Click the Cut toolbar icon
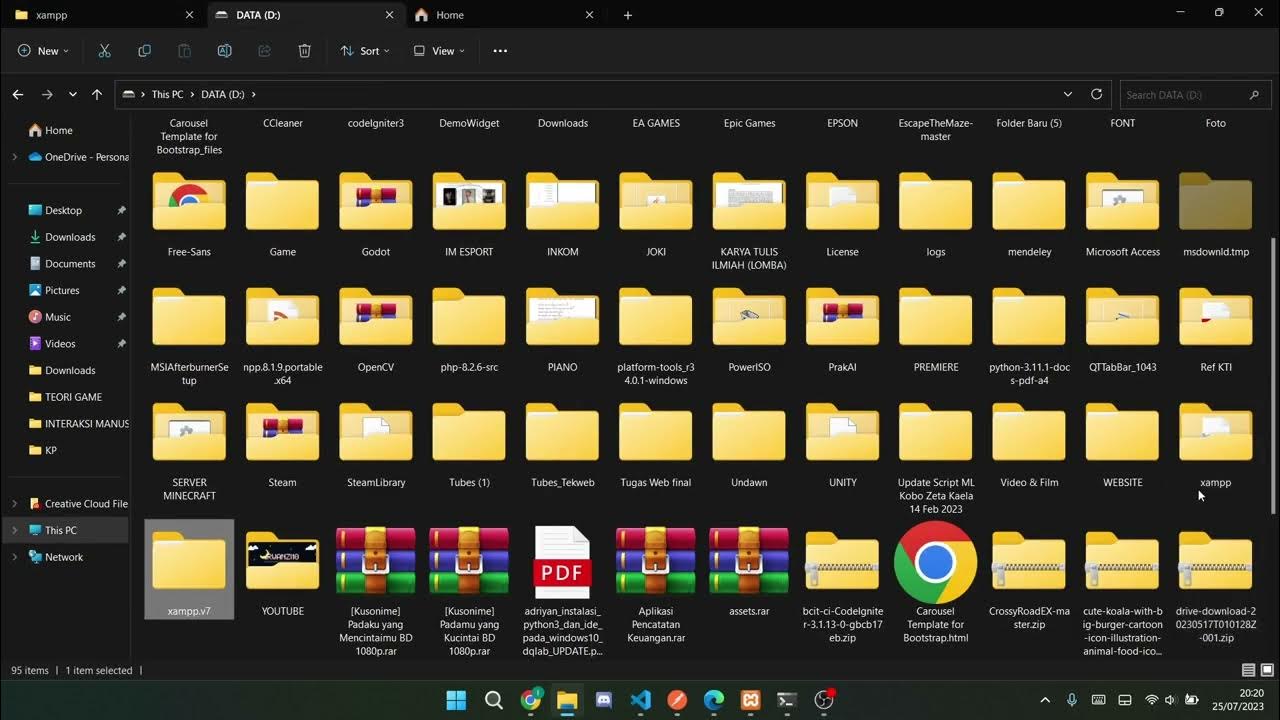Image resolution: width=1280 pixels, height=720 pixels. click(104, 51)
